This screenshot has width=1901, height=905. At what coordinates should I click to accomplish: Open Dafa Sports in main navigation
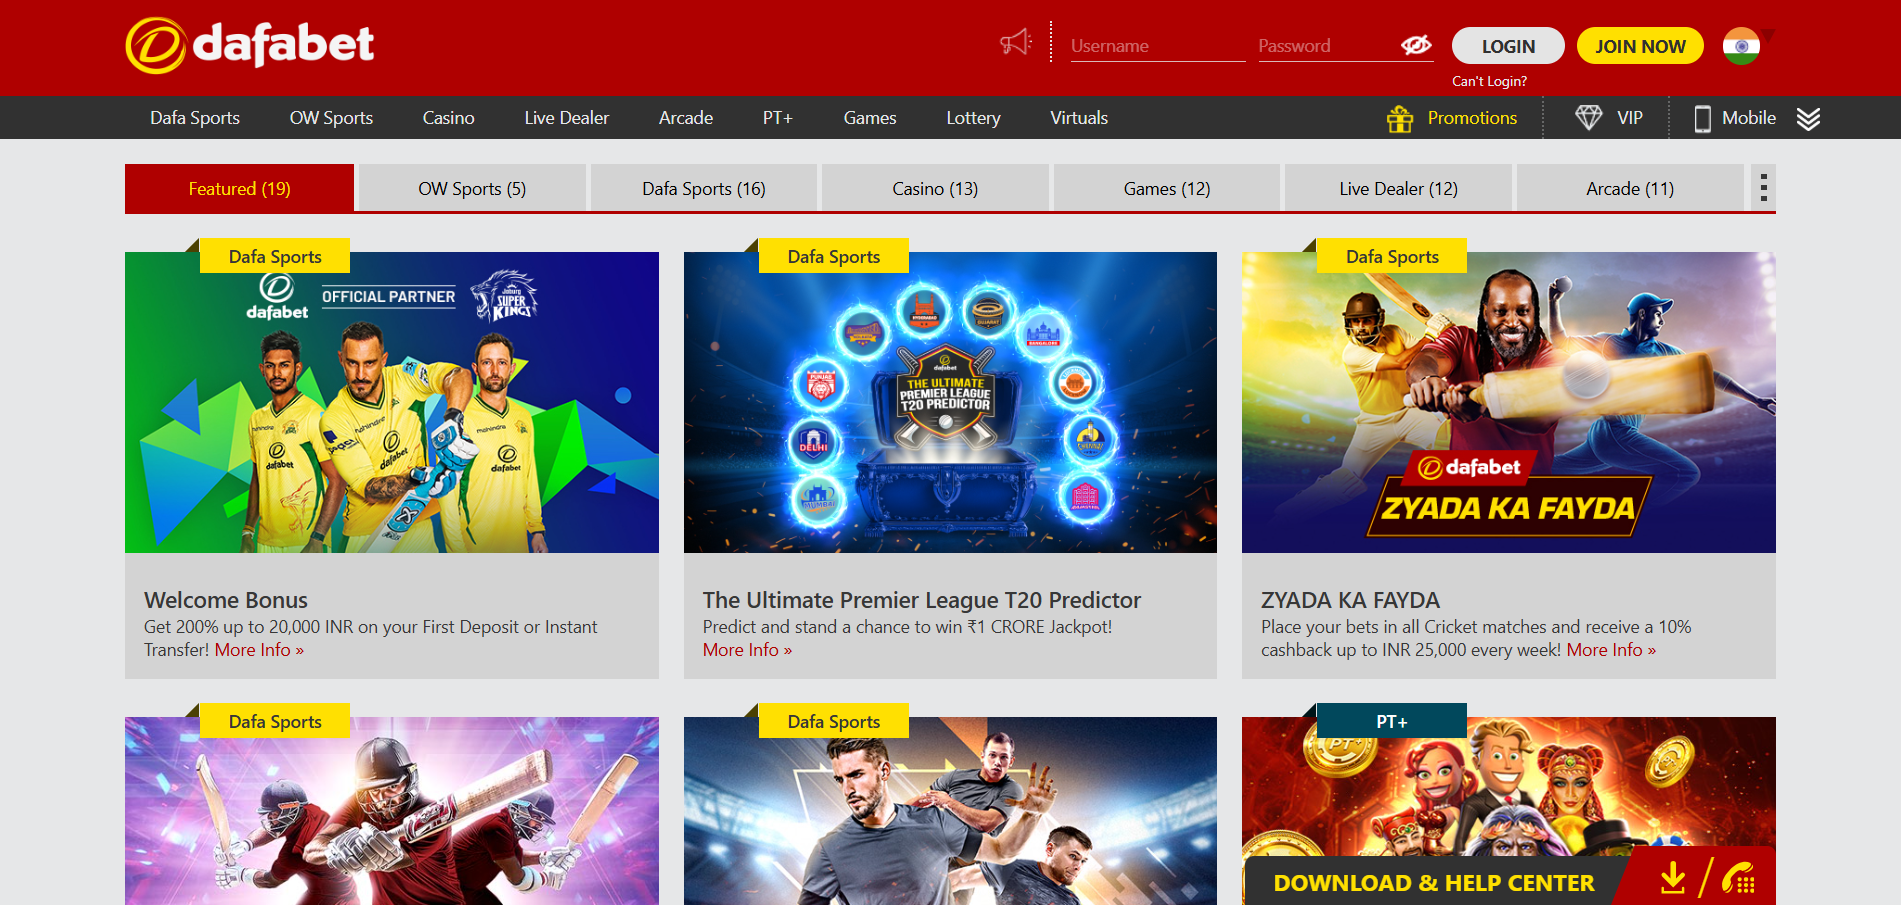pos(195,118)
